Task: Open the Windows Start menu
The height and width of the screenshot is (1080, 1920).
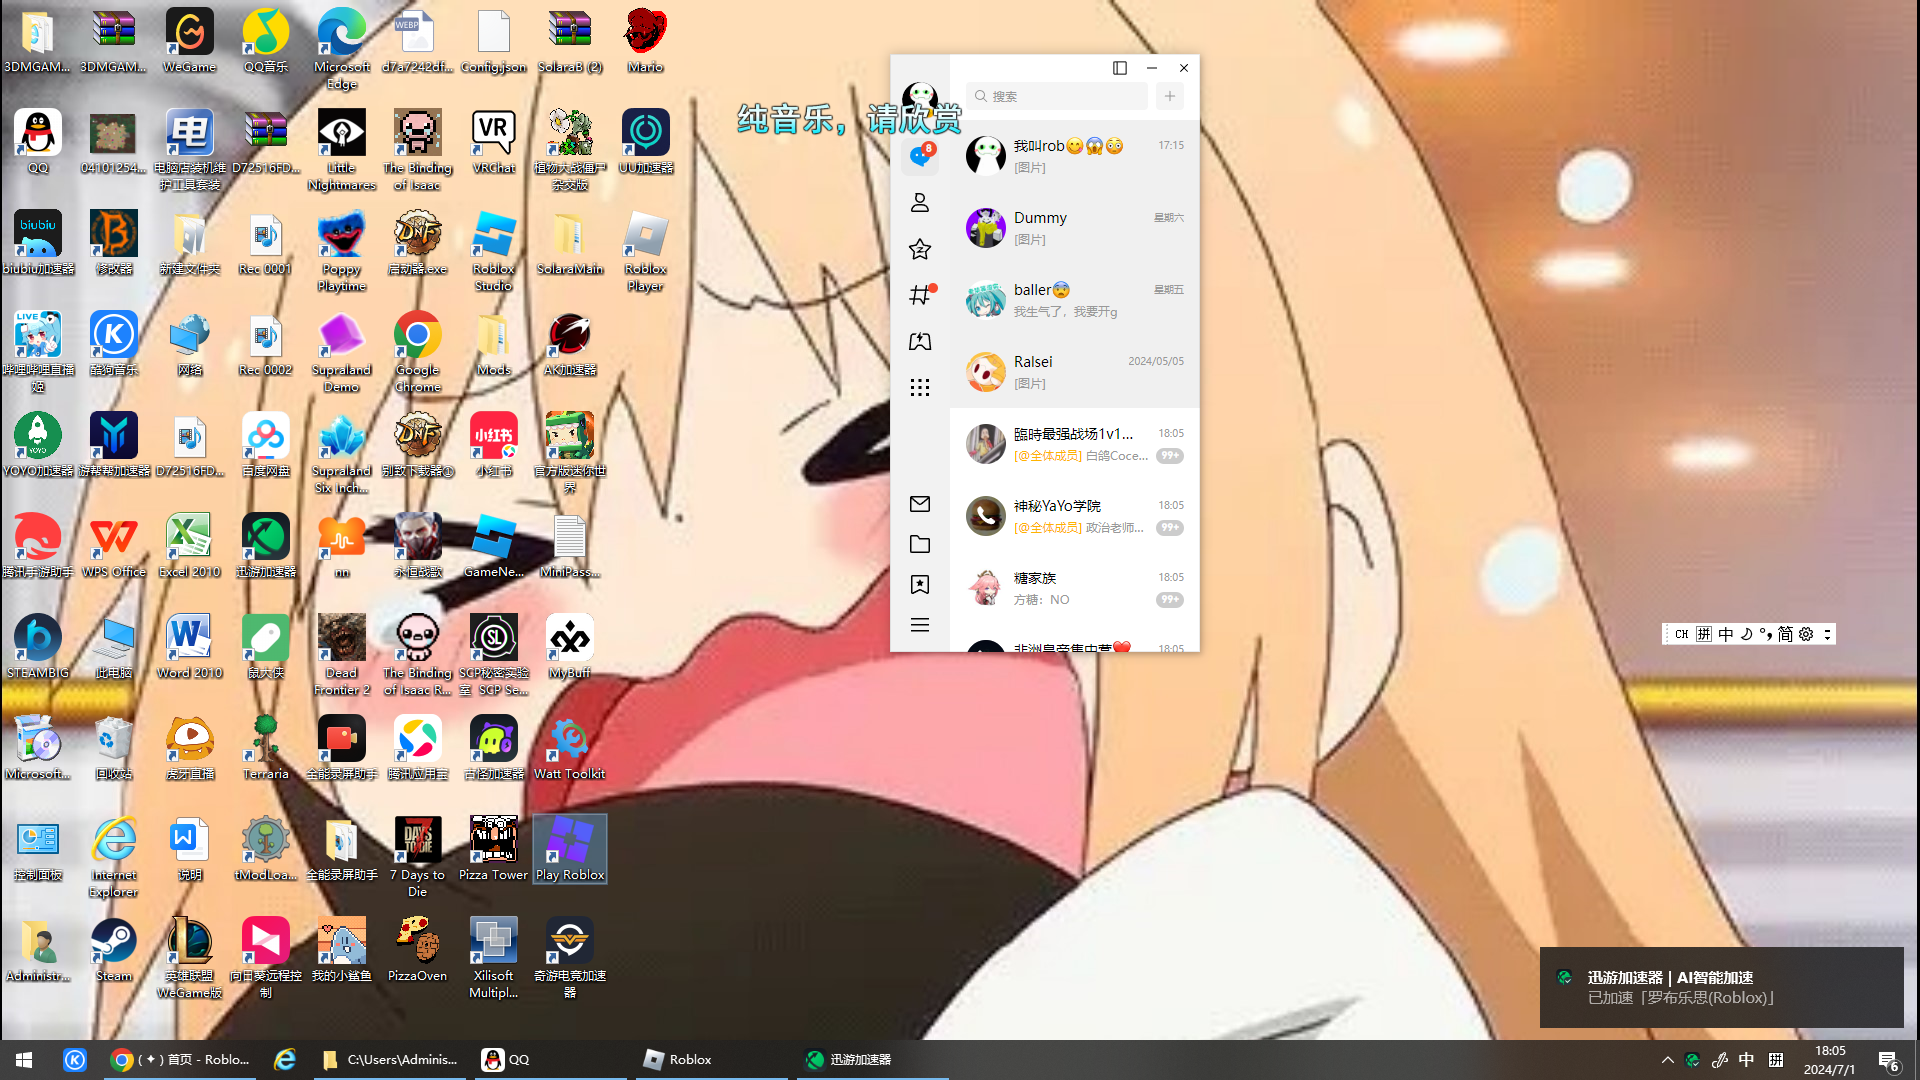Action: [x=24, y=1060]
